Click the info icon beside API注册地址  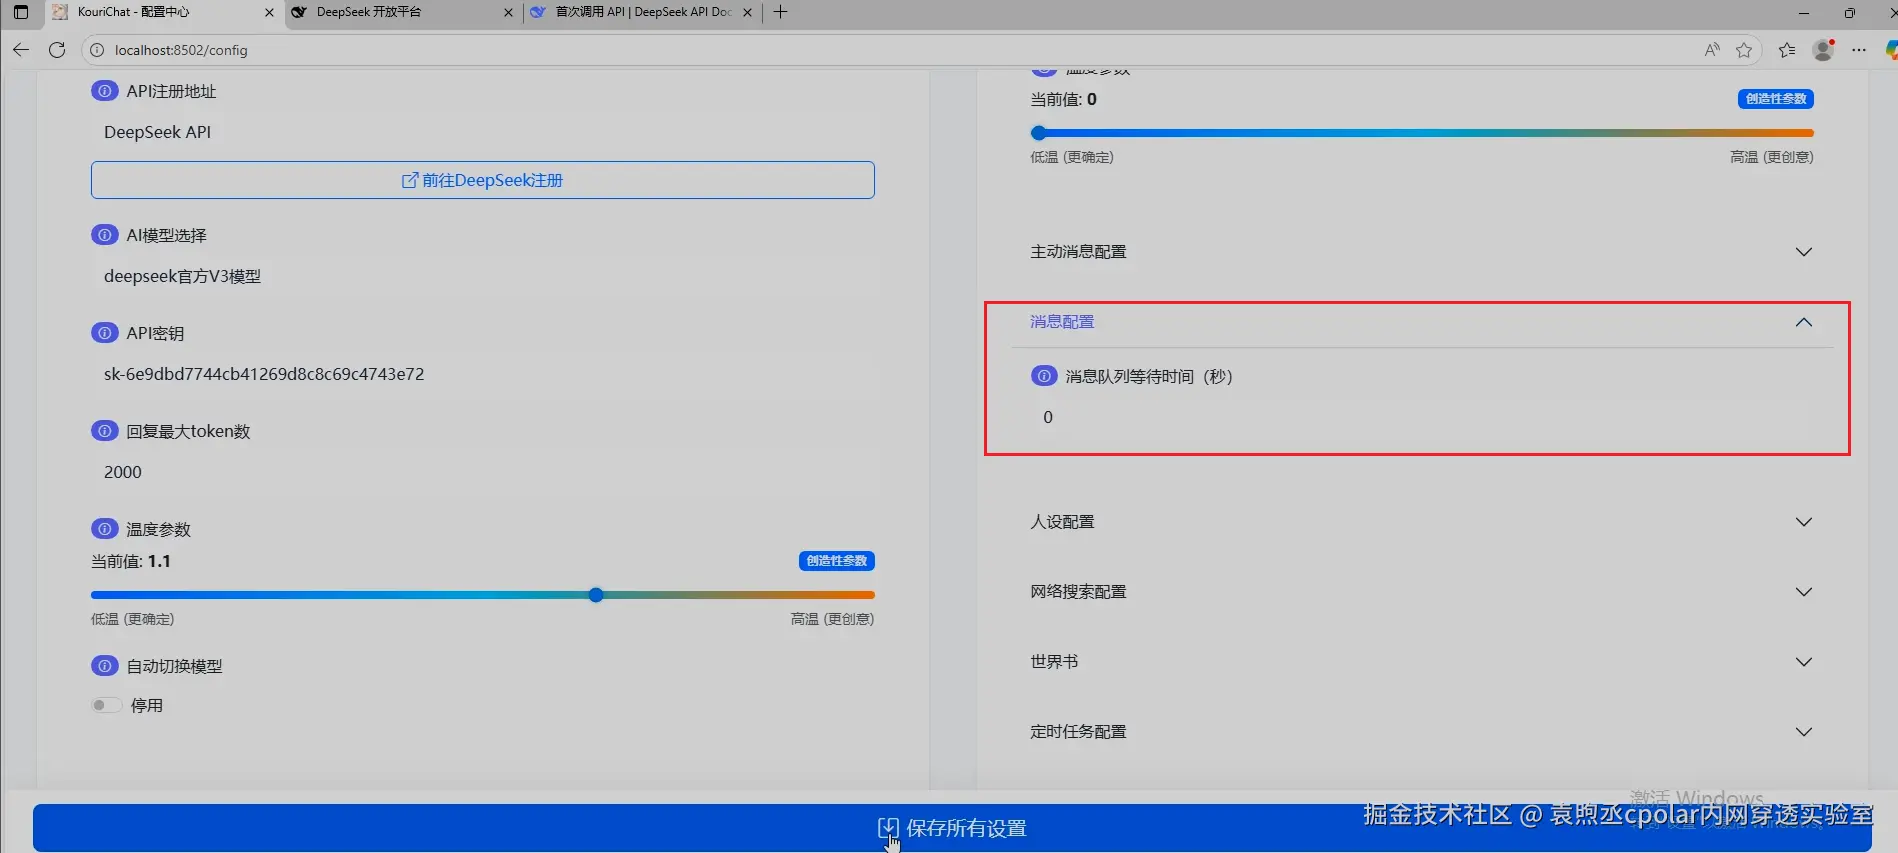[104, 91]
